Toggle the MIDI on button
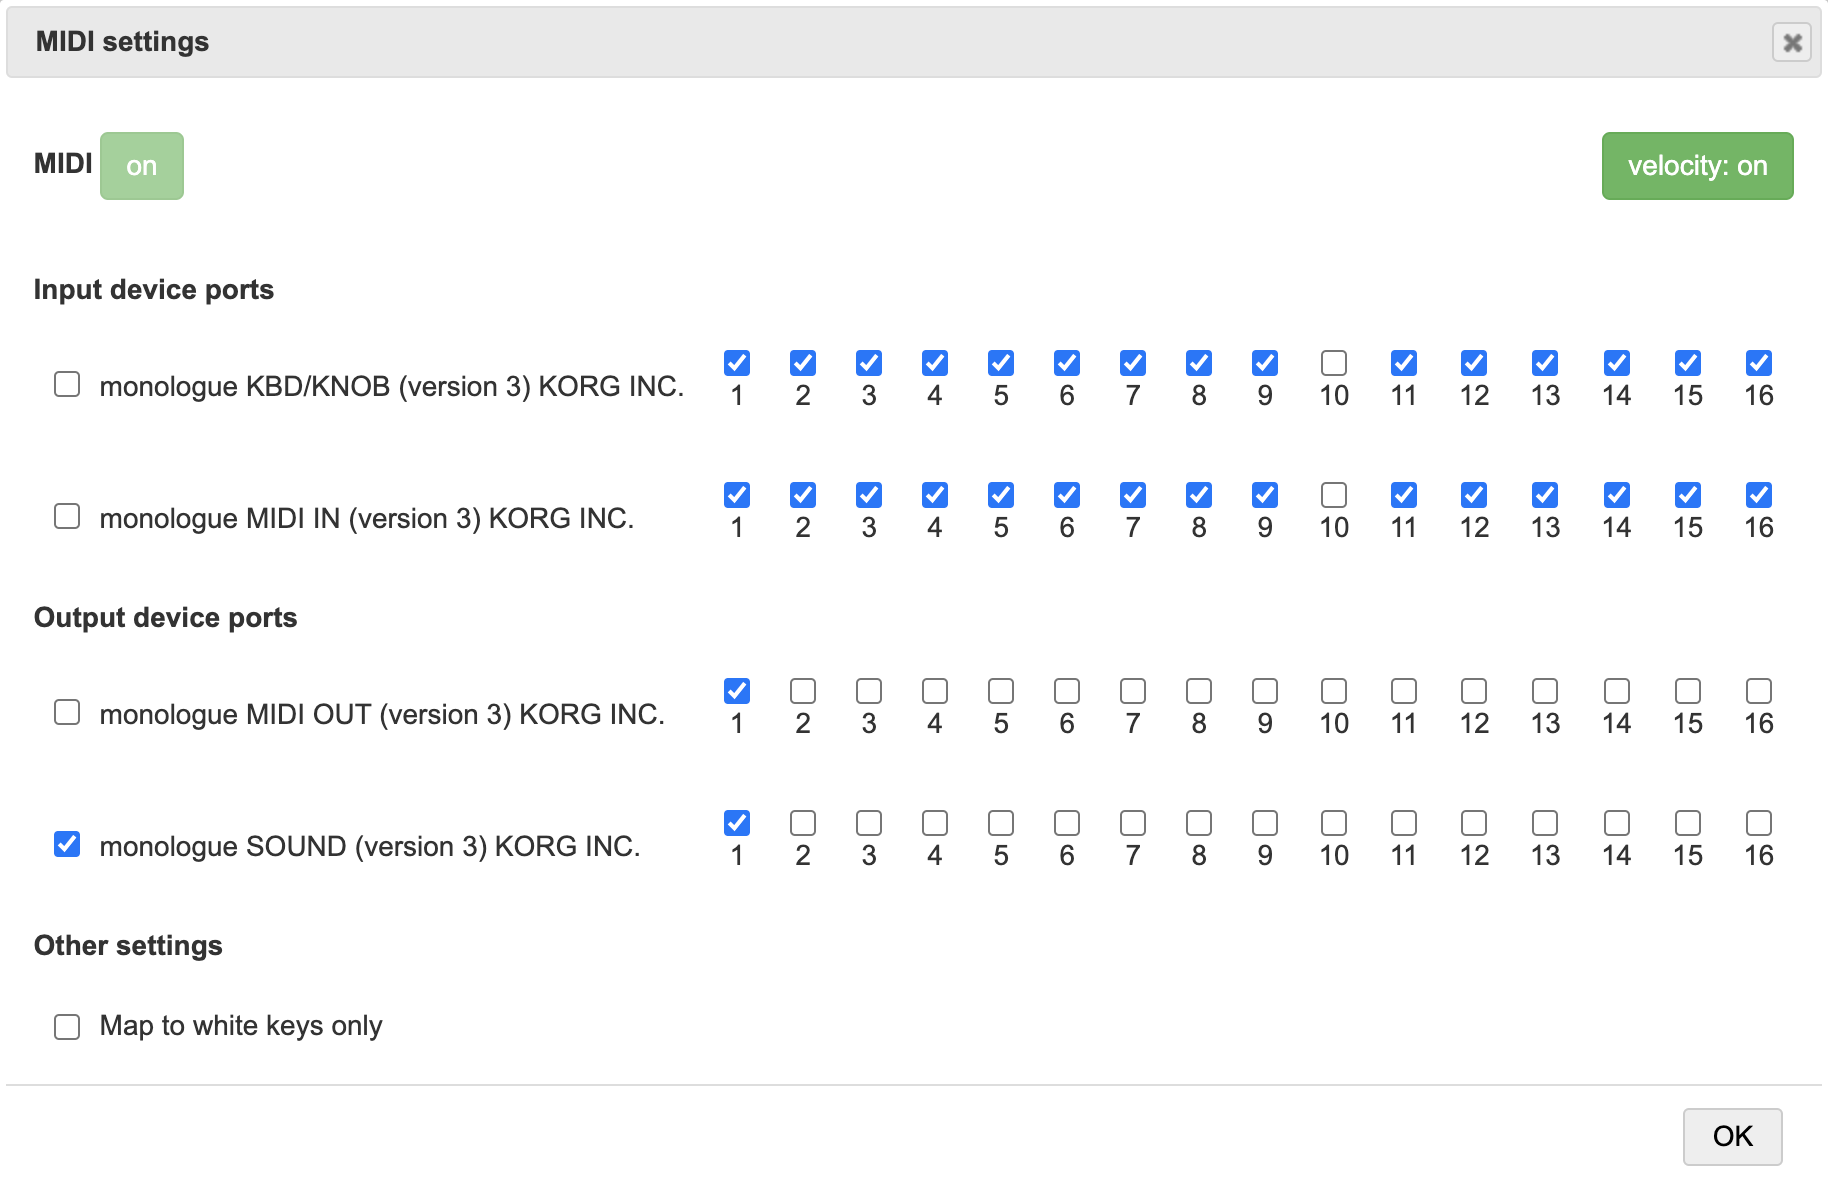1828x1188 pixels. point(141,166)
